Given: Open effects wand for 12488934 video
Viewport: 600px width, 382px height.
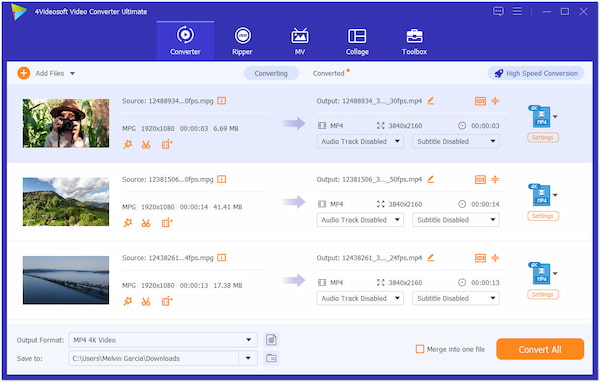Looking at the screenshot, I should [128, 144].
